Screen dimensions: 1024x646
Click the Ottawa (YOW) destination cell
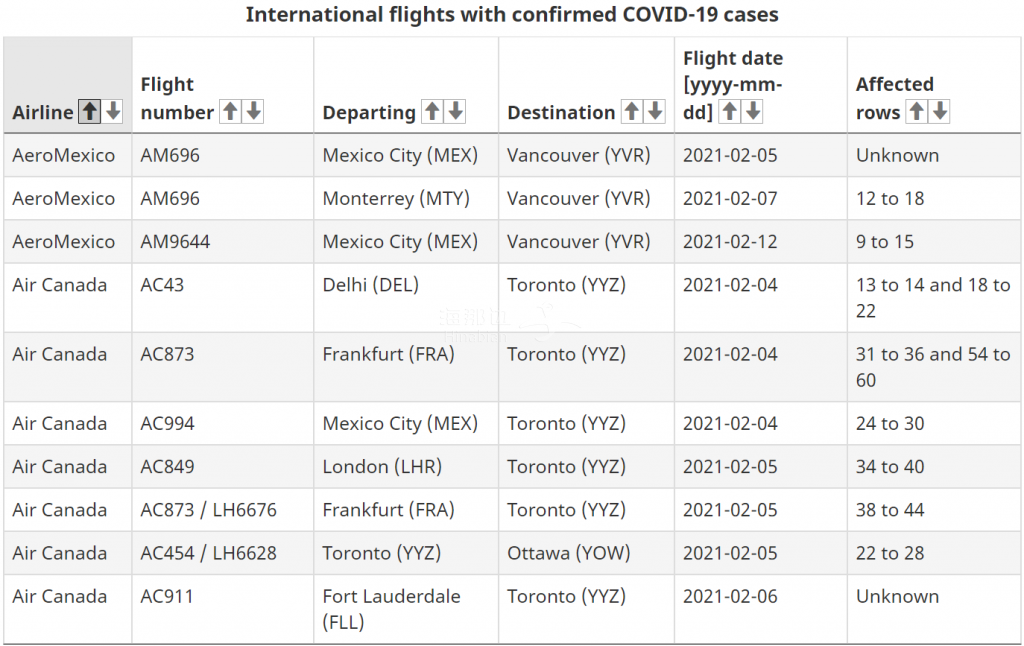coord(586,553)
